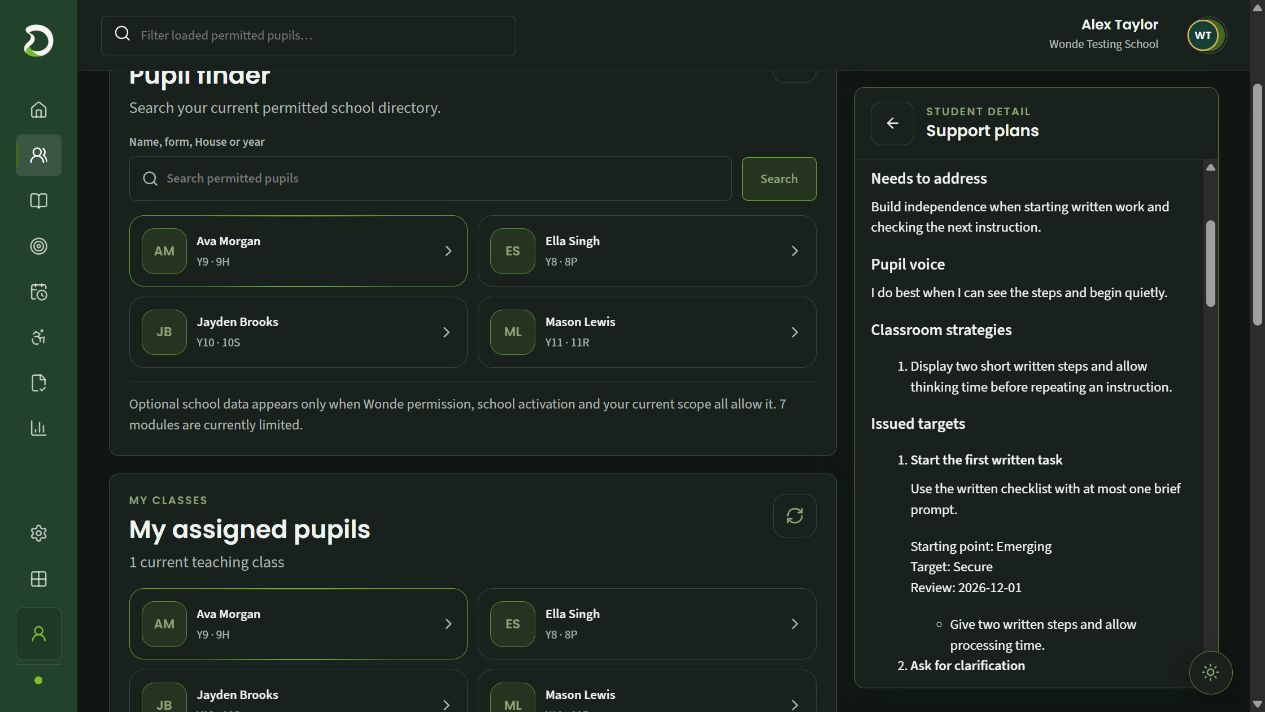The image size is (1265, 712).
Task: Open the user profile icon in sidebar
Action: pyautogui.click(x=38, y=634)
